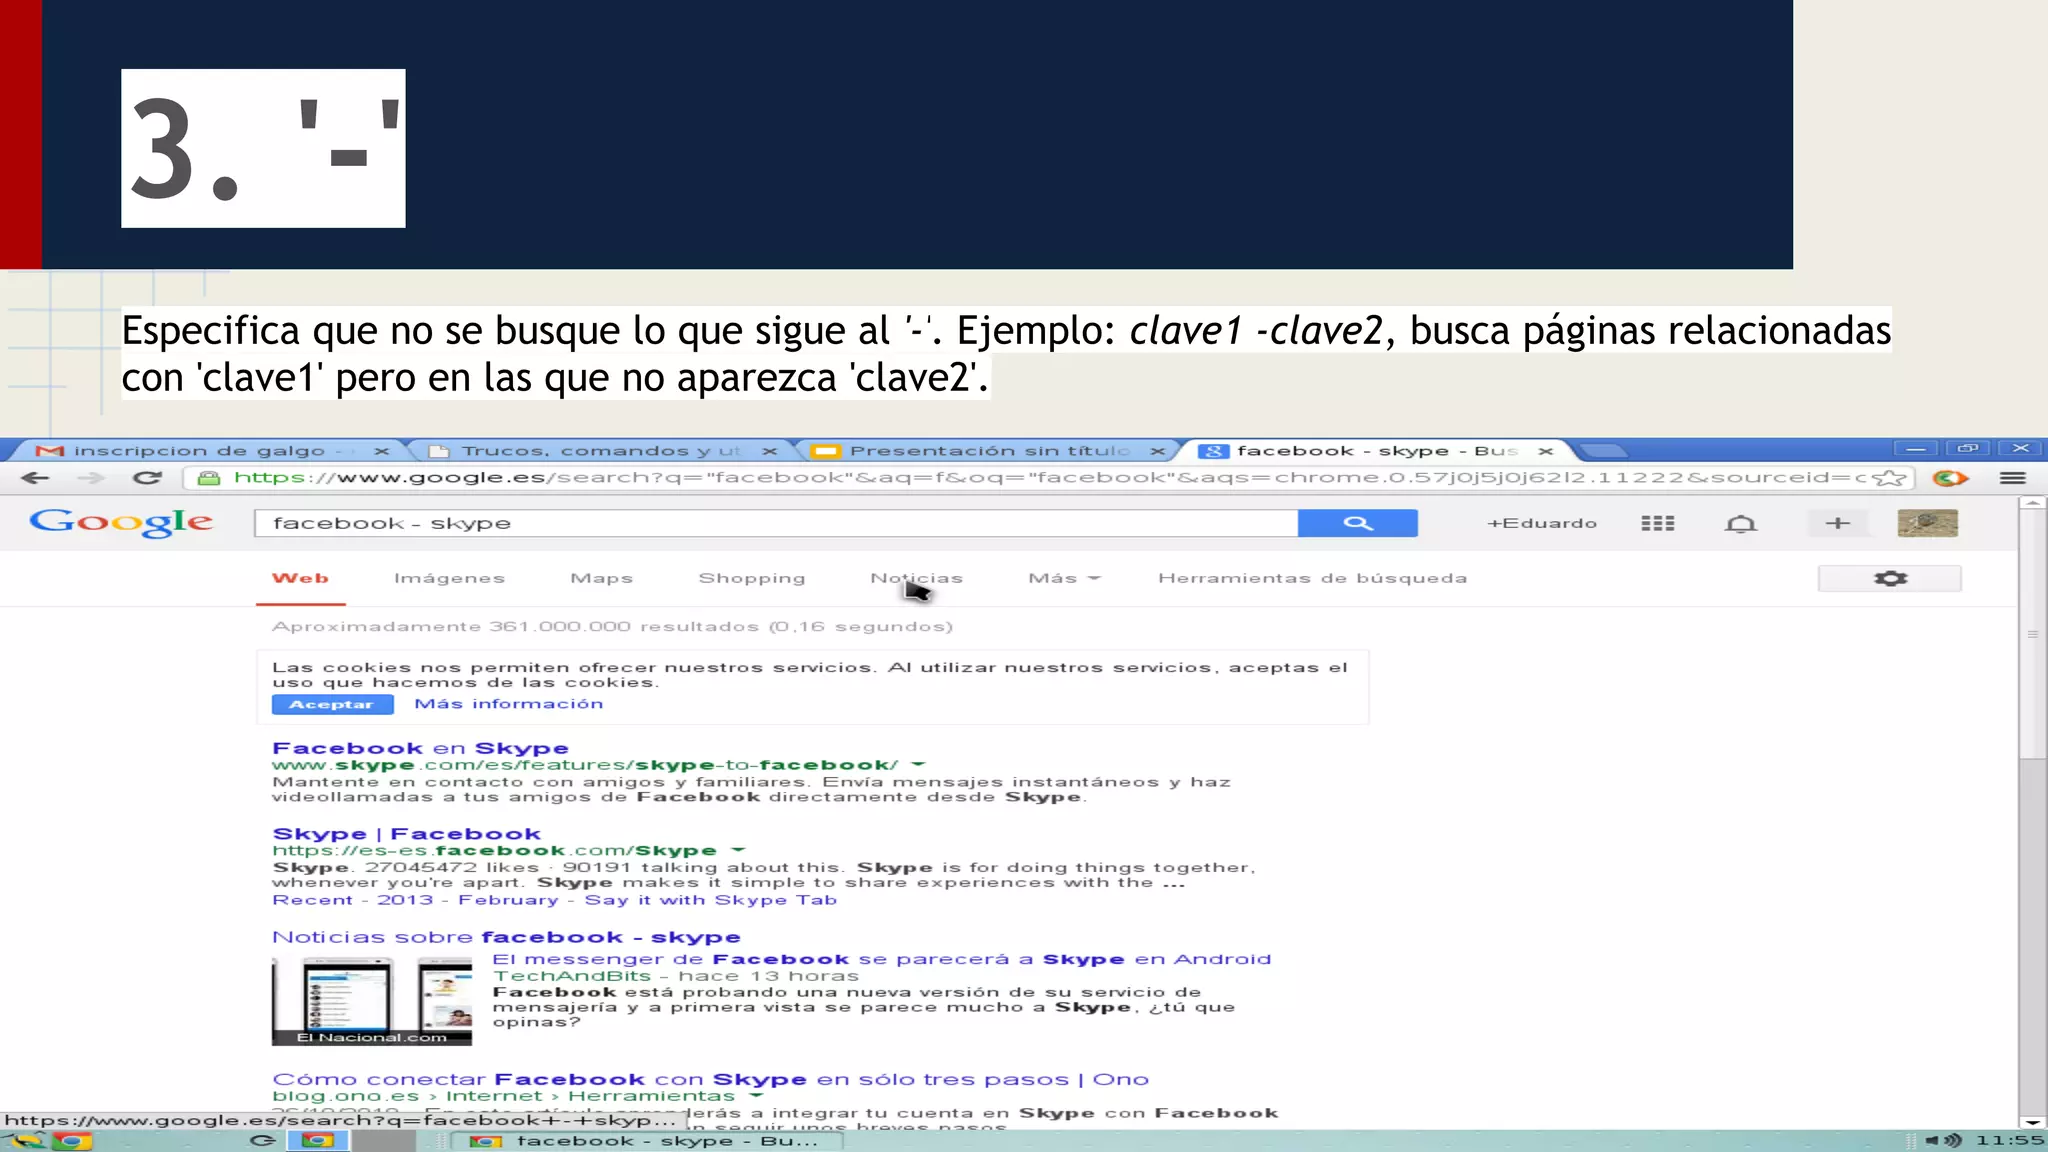The image size is (2048, 1152).
Task: Open settings gear on results page
Action: click(1889, 578)
